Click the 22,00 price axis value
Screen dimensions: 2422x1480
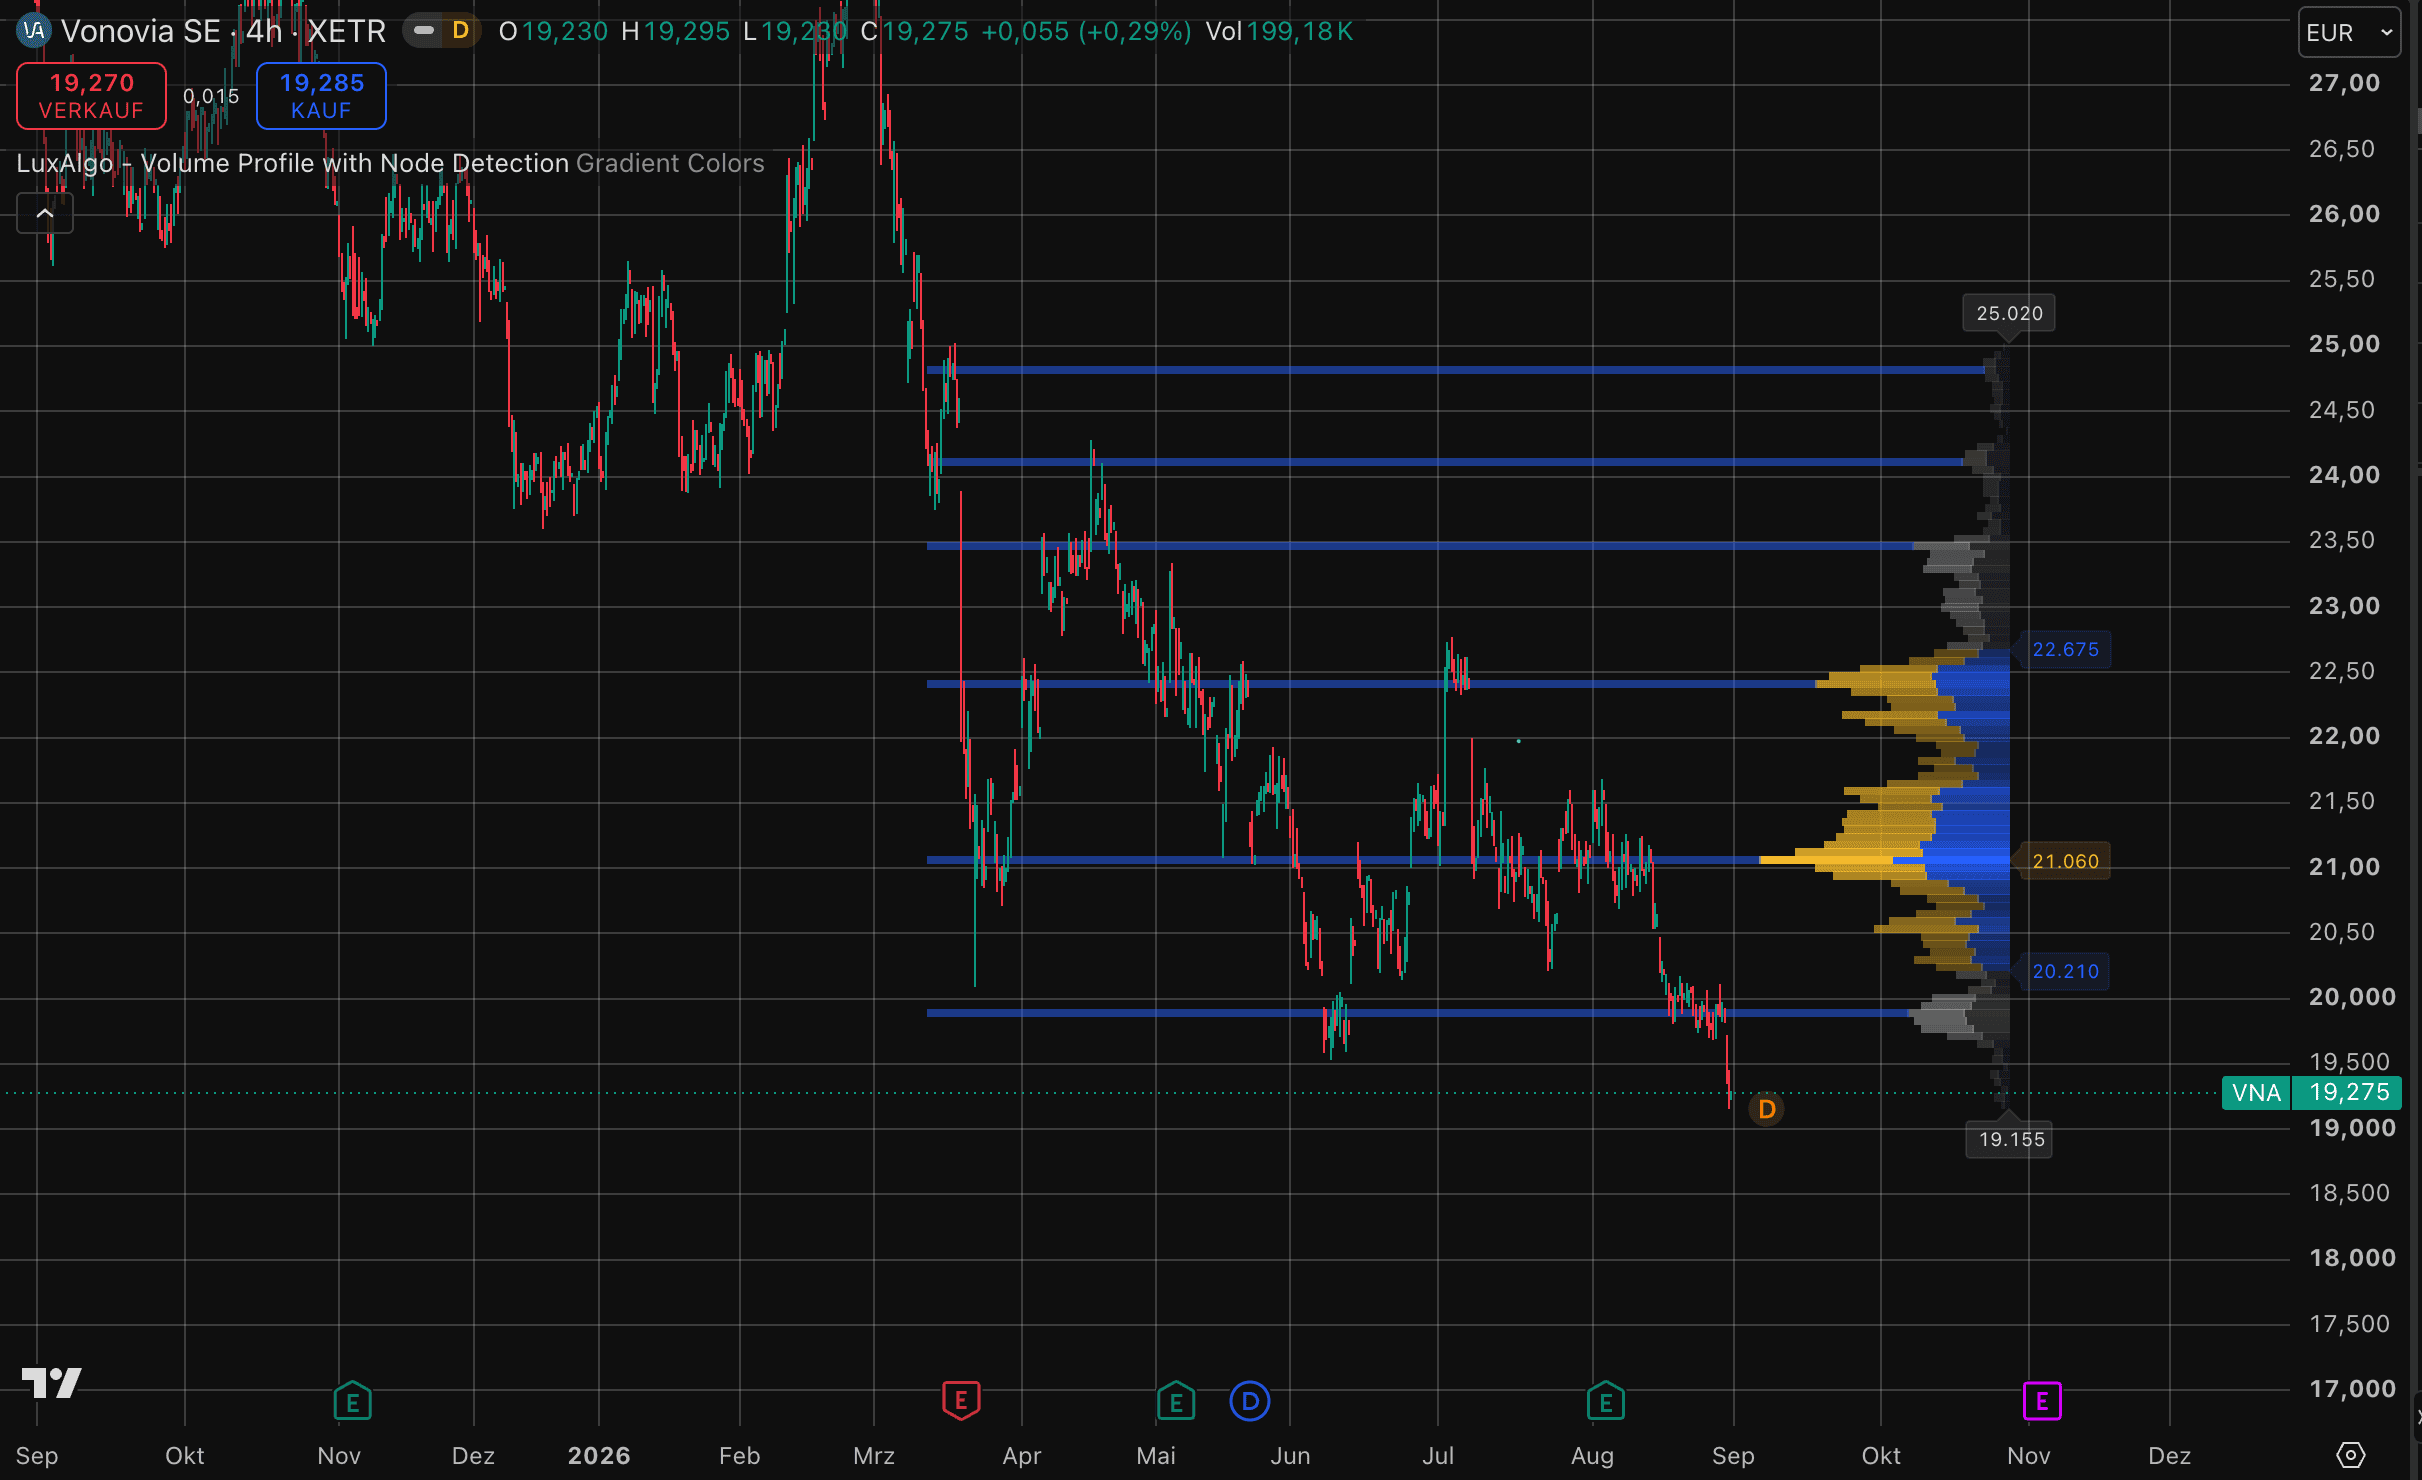[2344, 736]
